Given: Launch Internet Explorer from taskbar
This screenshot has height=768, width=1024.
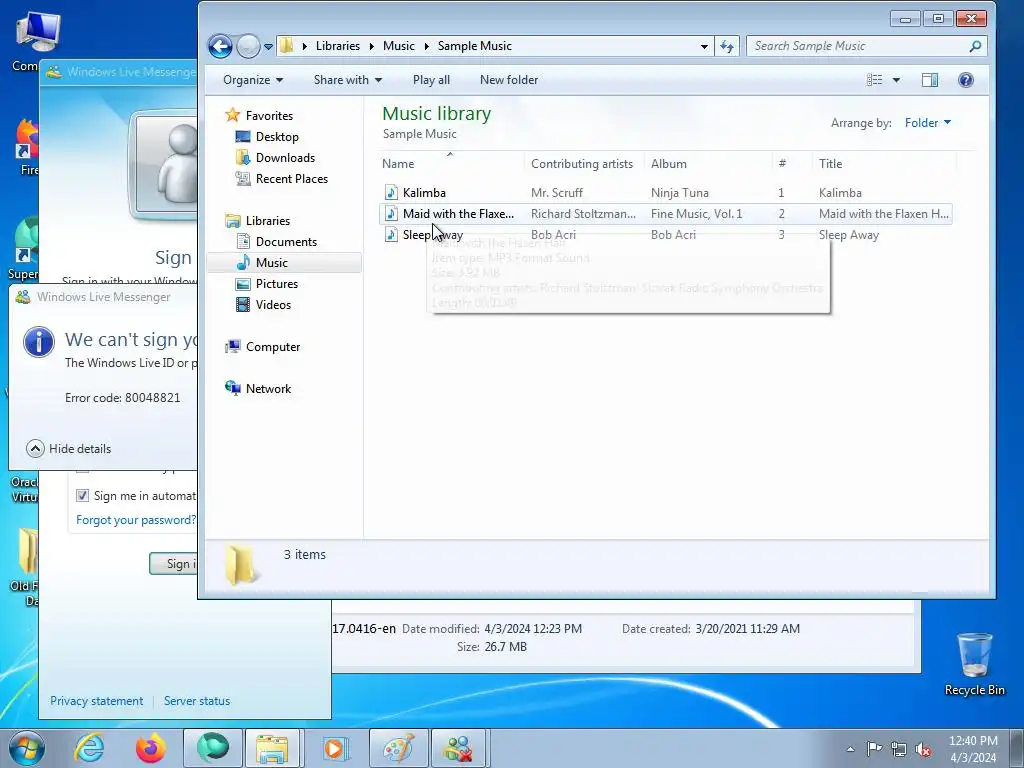Looking at the screenshot, I should (89, 748).
